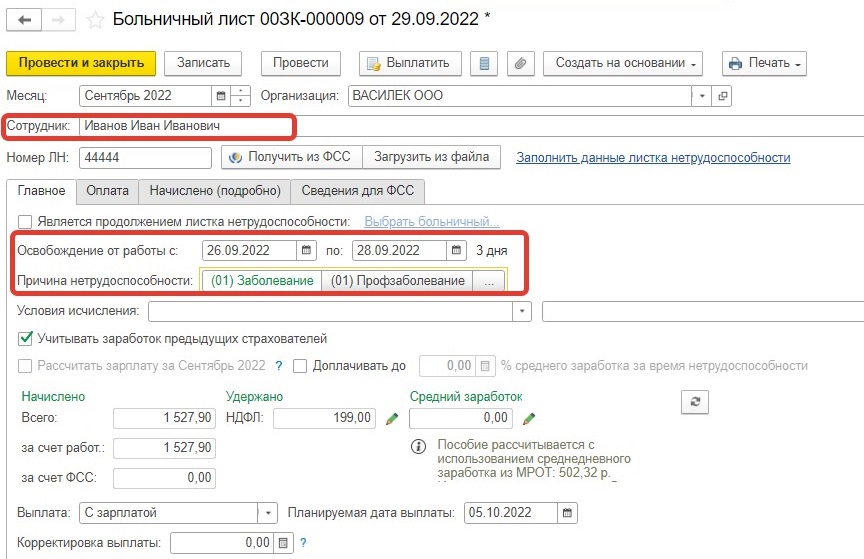Viewport: 864px width, 559px height.
Task: Open the attached files paperclip icon
Action: [x=520, y=63]
